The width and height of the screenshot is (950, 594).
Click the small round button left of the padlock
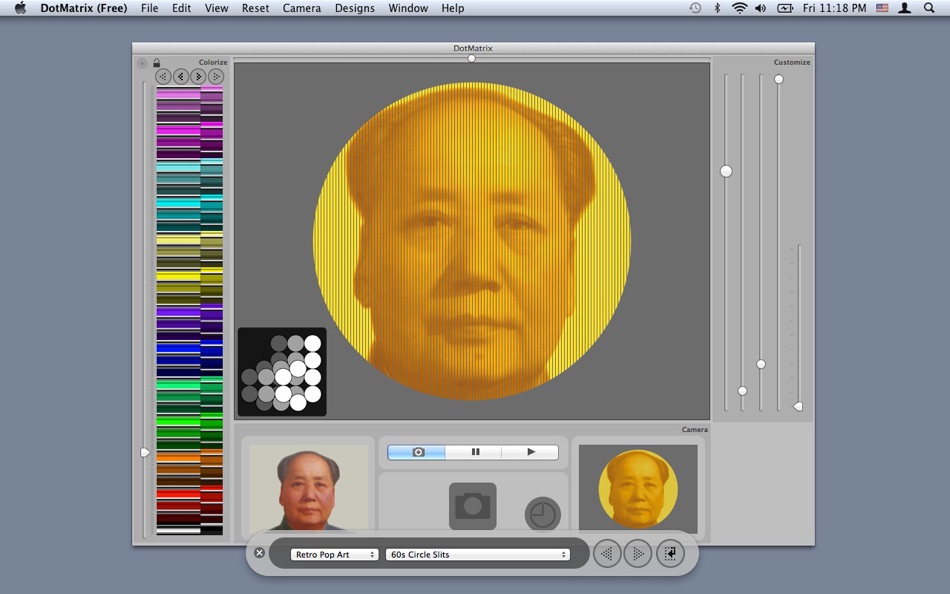click(142, 63)
